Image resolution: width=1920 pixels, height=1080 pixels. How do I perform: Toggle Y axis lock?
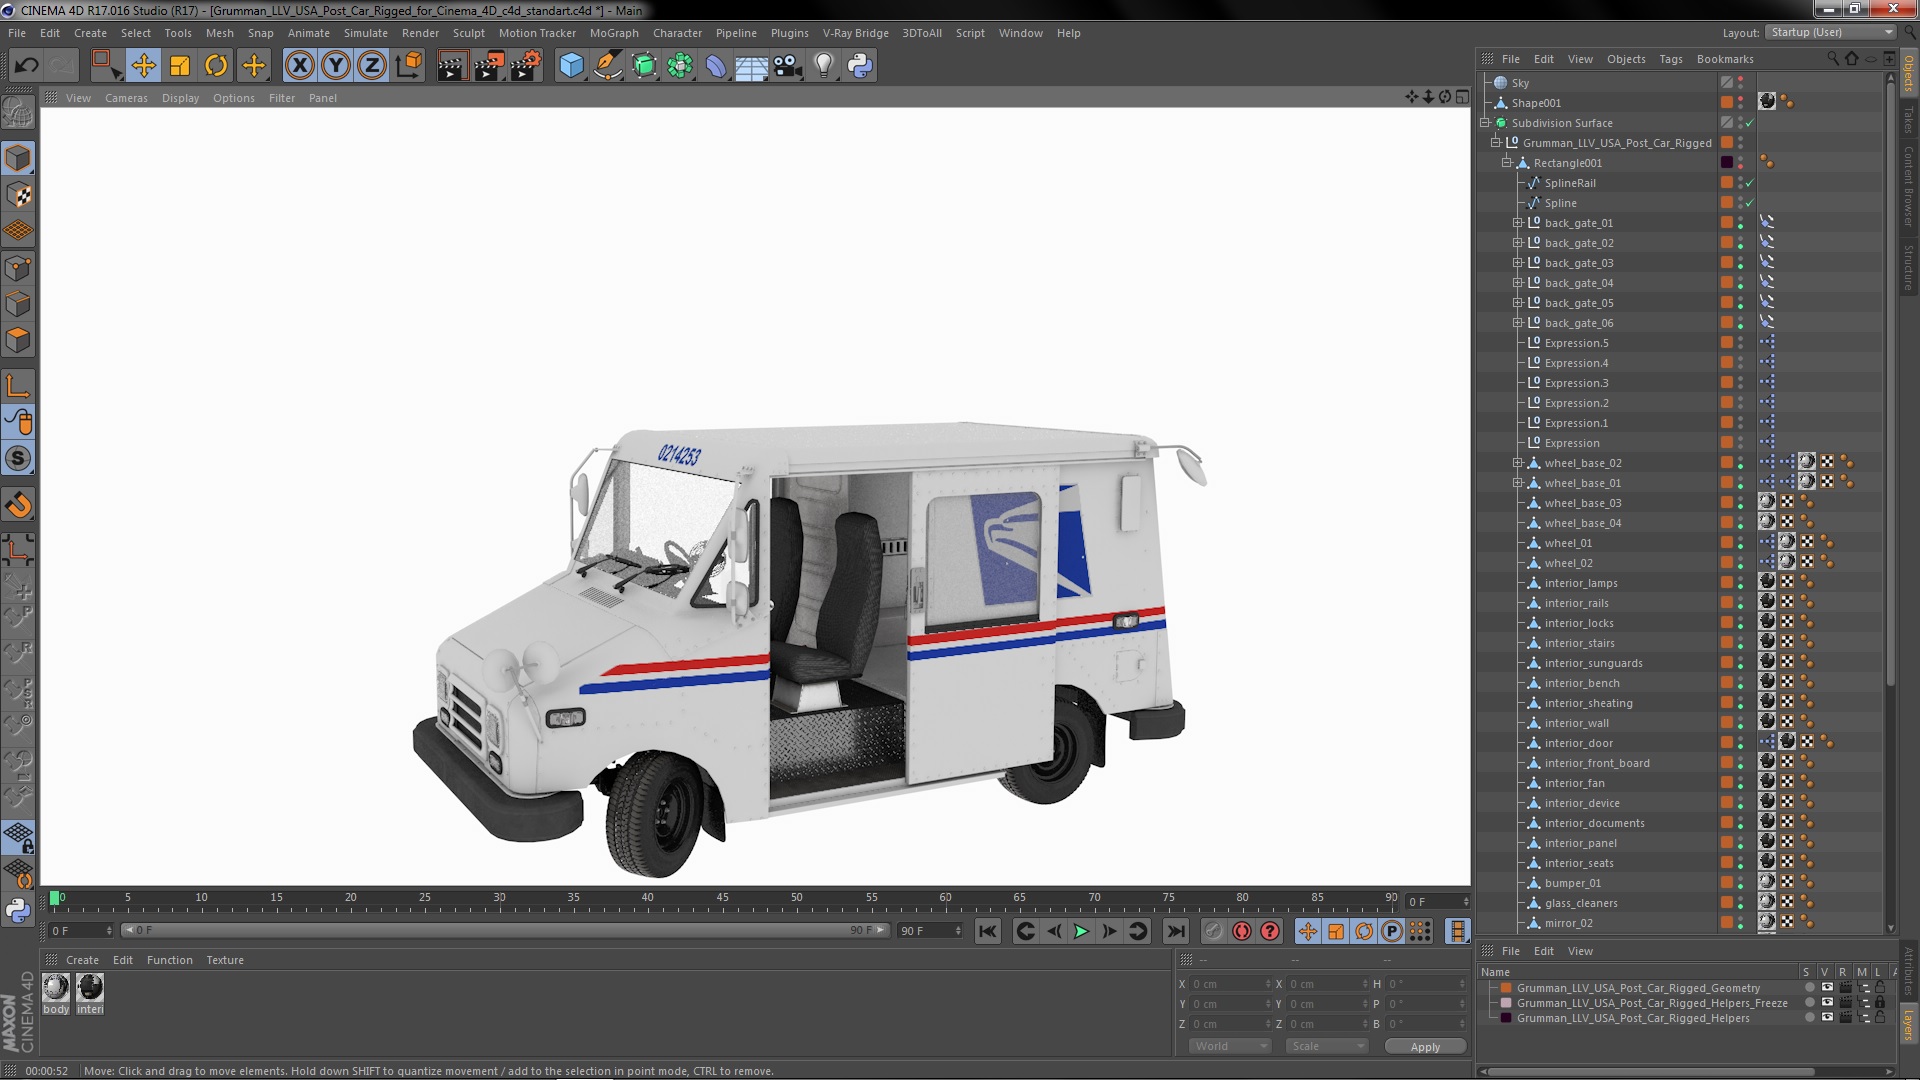coord(336,66)
